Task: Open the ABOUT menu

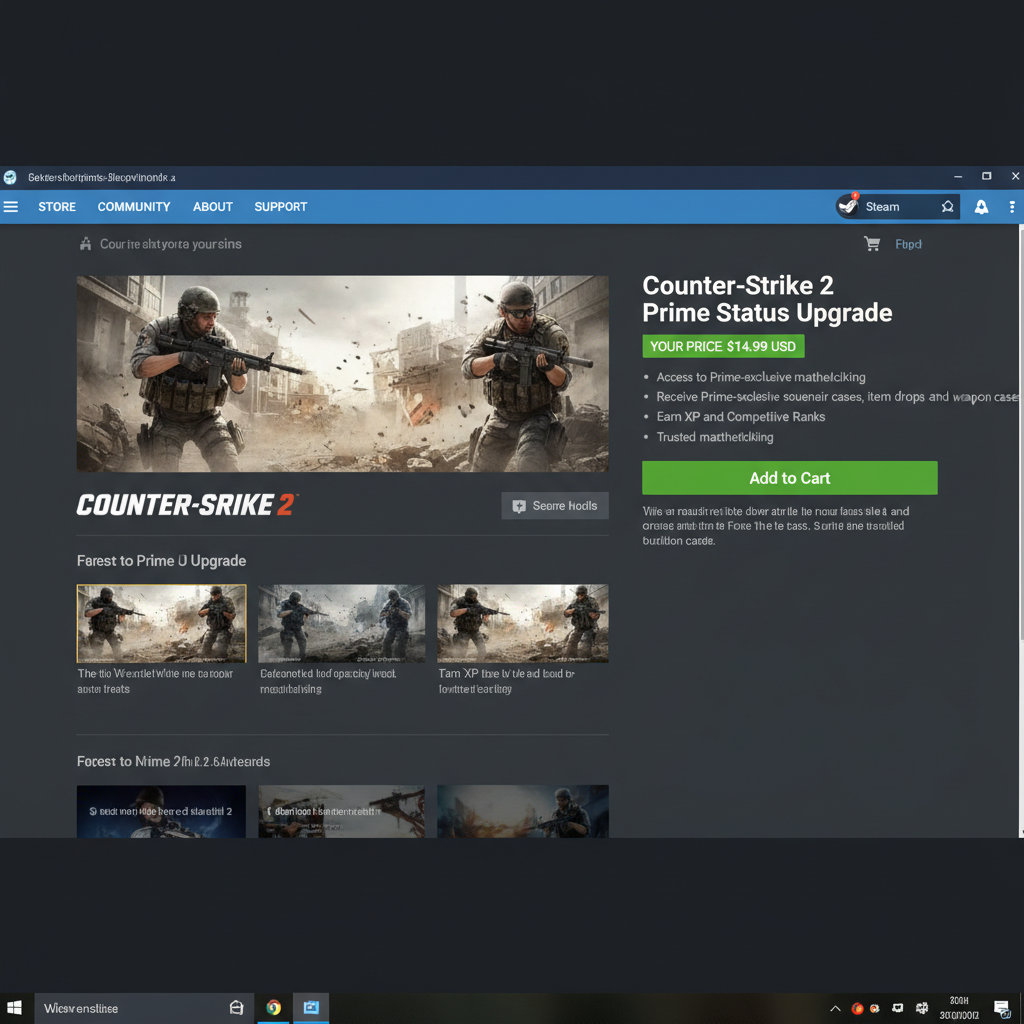Action: (212, 207)
